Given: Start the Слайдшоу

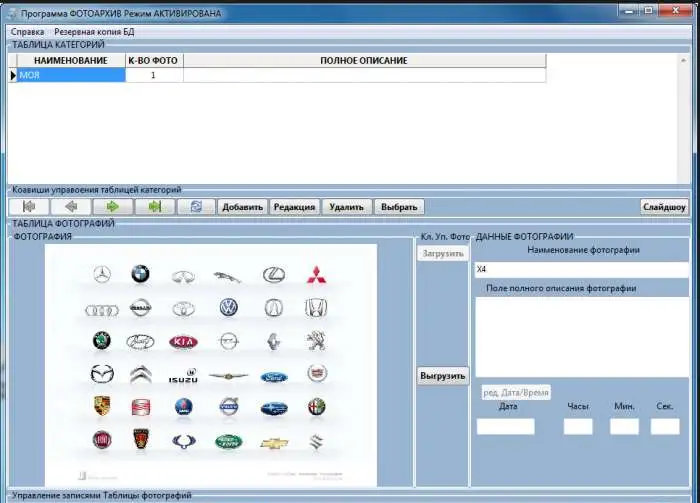Looking at the screenshot, I should (664, 207).
